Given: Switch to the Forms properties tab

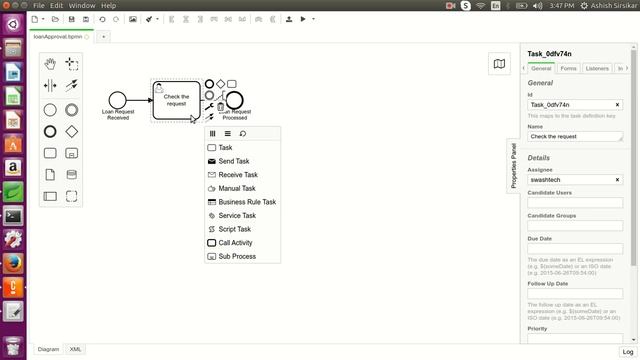Looking at the screenshot, I should [568, 68].
